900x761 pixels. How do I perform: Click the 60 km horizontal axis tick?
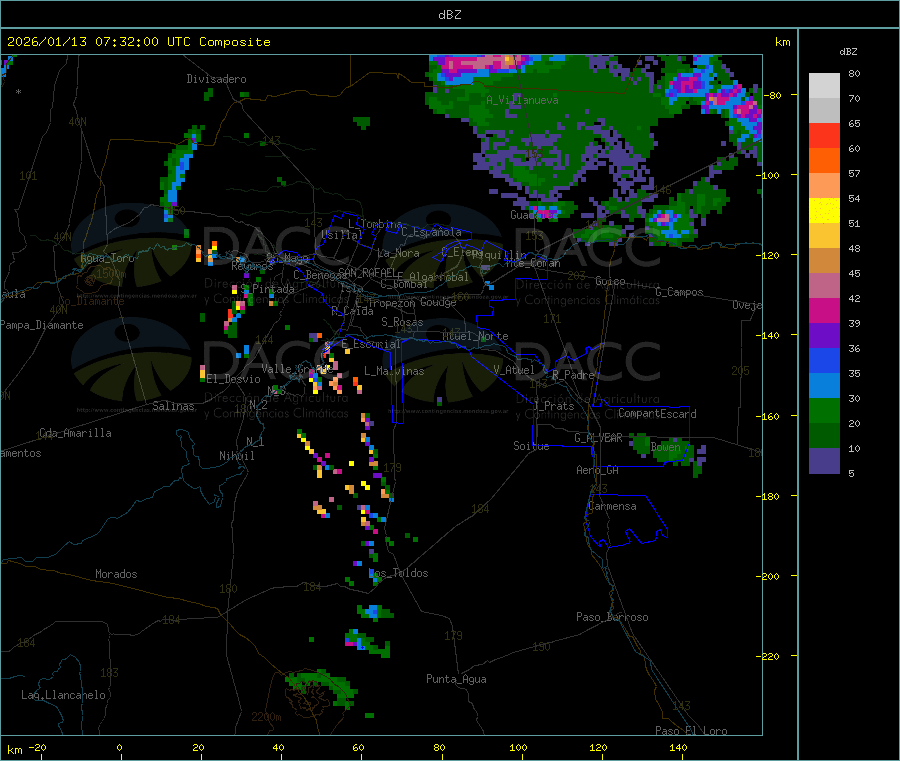point(359,747)
